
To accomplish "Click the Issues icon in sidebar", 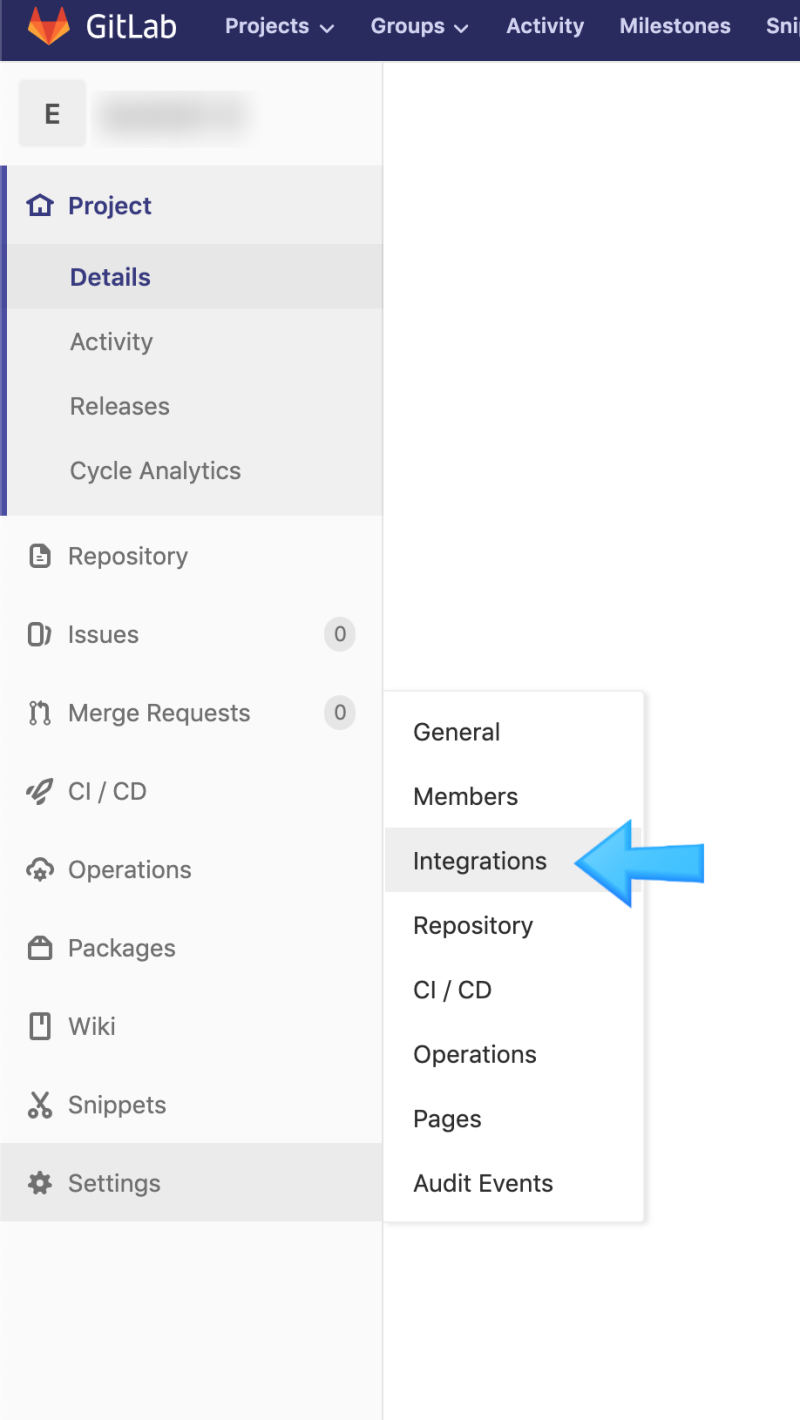I will (40, 635).
